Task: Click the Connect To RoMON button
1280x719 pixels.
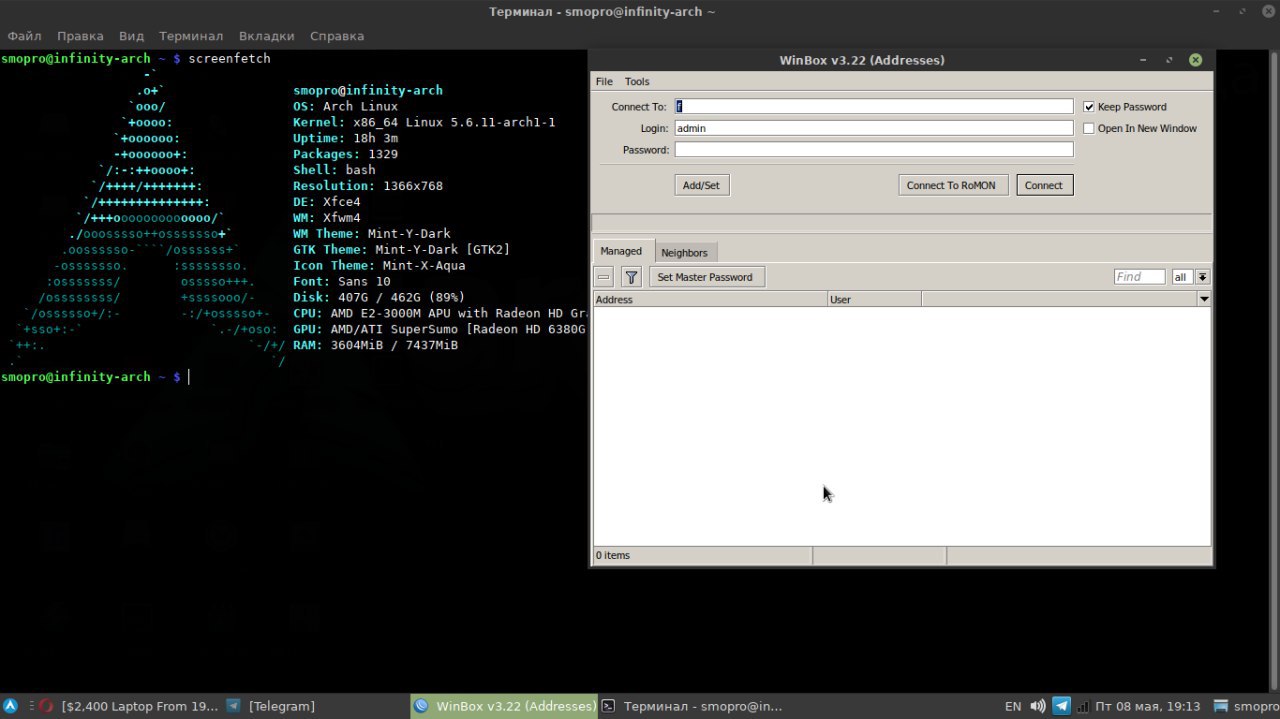Action: click(951, 185)
